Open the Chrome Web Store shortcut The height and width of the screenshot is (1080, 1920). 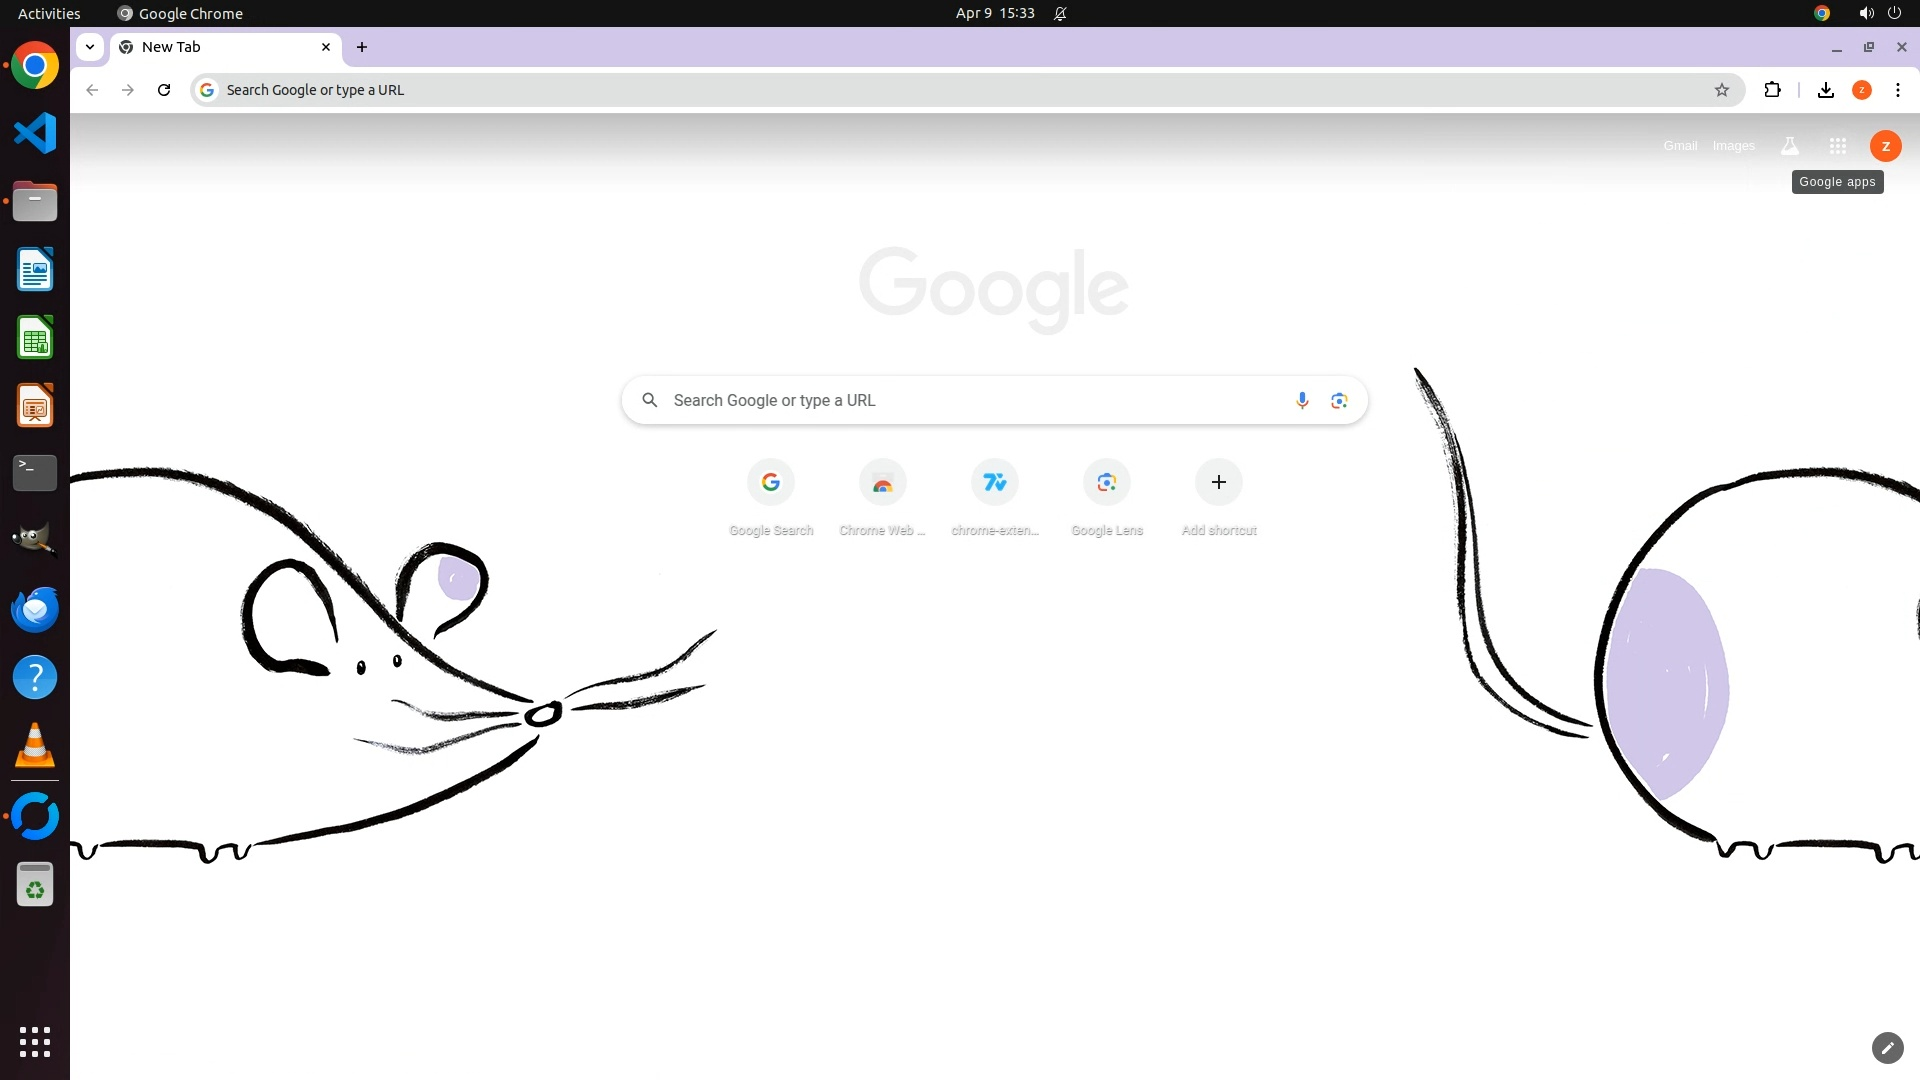point(882,483)
